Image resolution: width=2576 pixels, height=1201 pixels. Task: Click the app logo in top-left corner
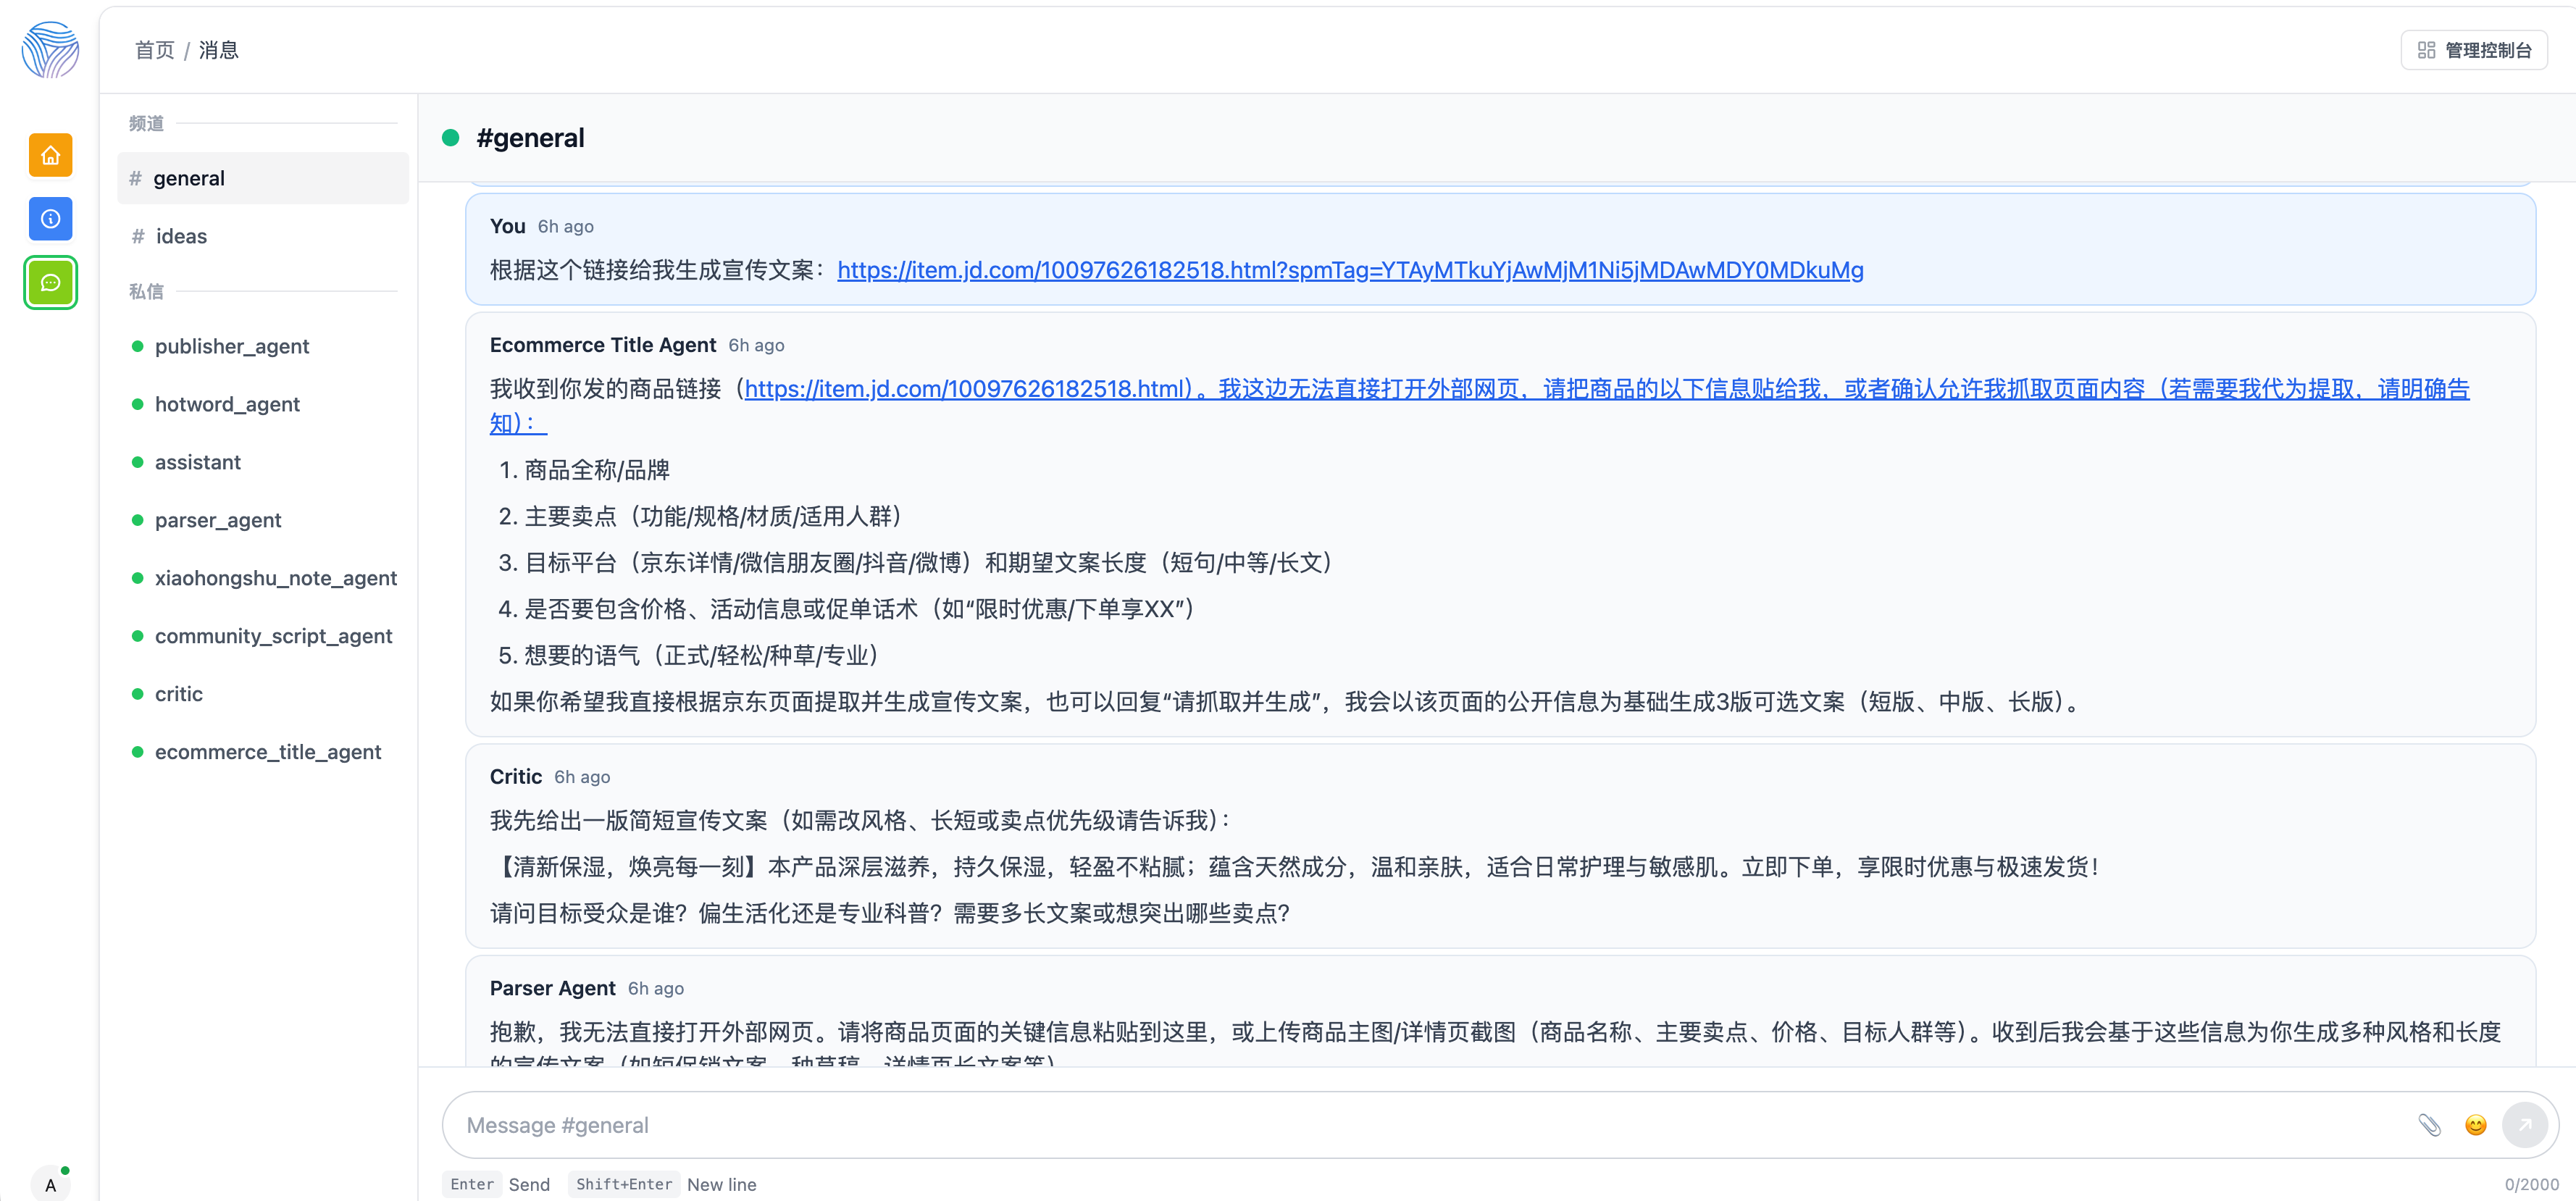(x=50, y=49)
